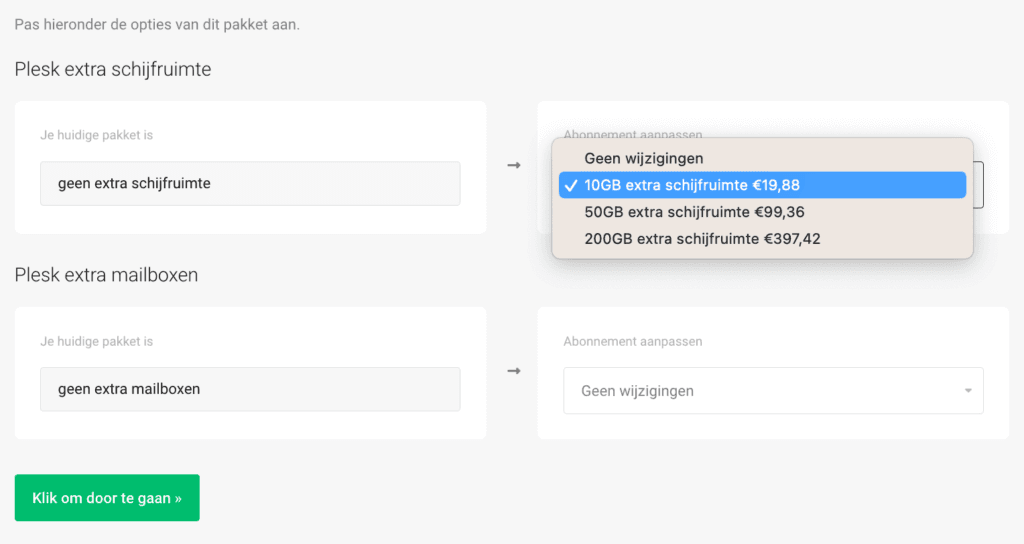The width and height of the screenshot is (1024, 544).
Task: Click the 'Plesk extra schijfruimte' heading
Action: (x=113, y=70)
